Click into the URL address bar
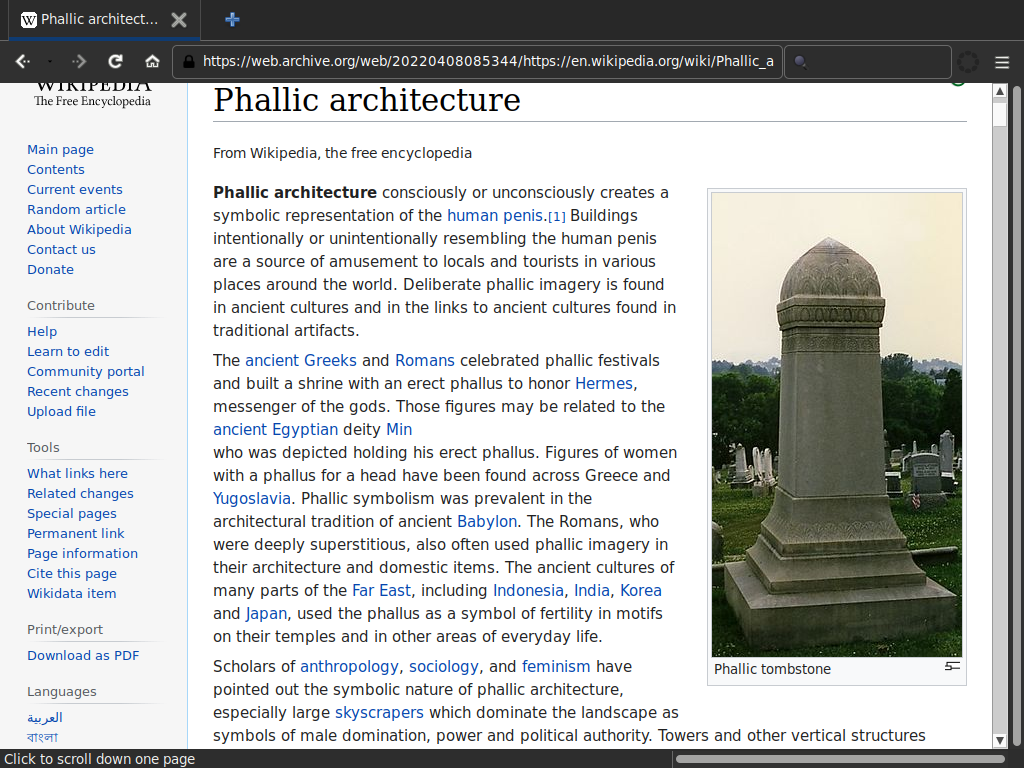 [x=487, y=61]
